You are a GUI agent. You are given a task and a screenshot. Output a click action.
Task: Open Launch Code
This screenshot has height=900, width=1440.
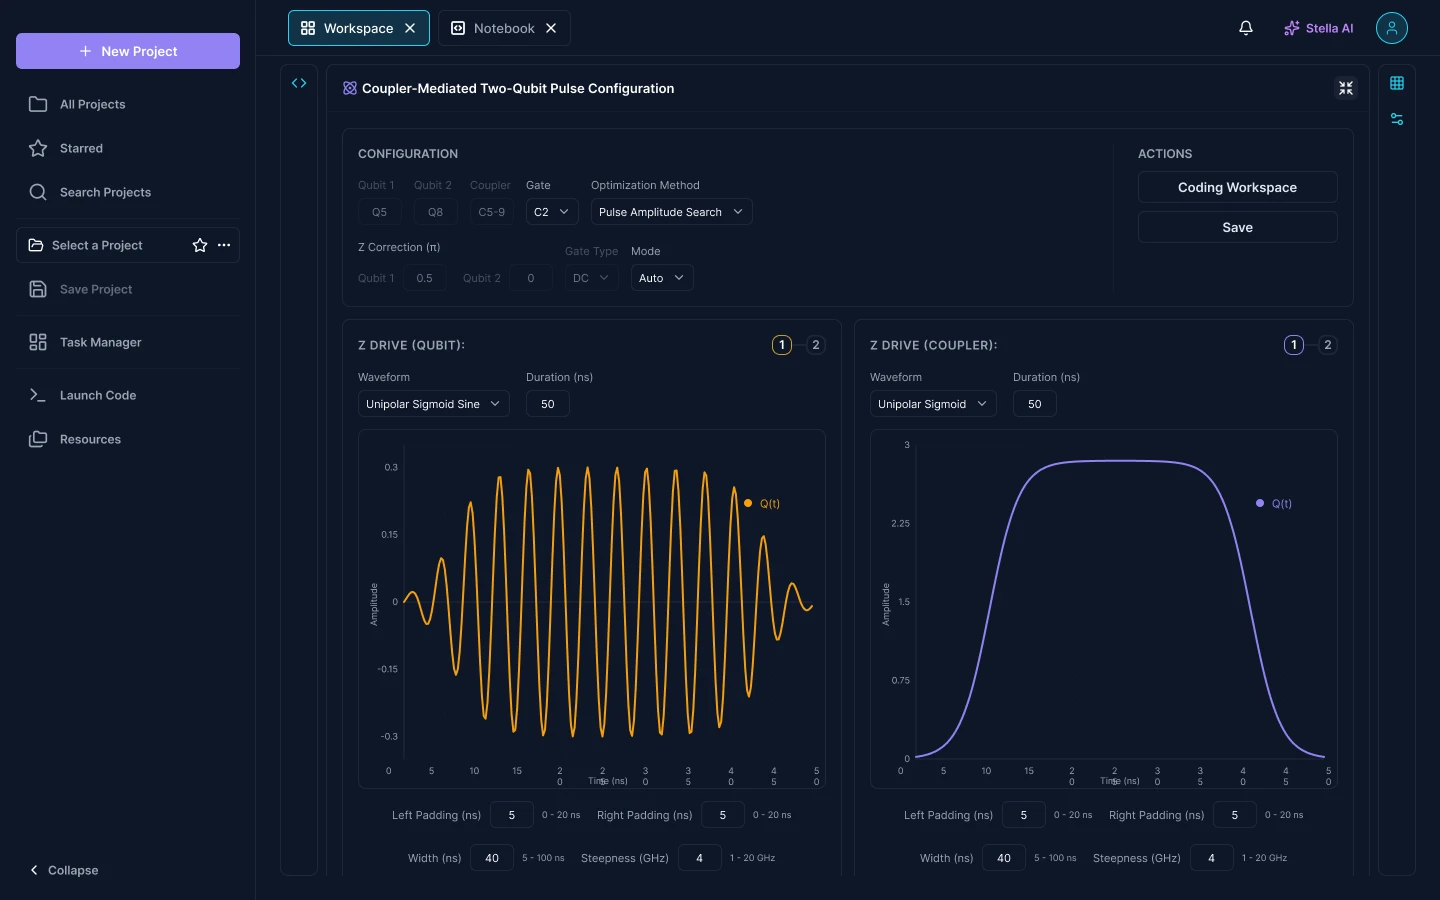pos(128,395)
